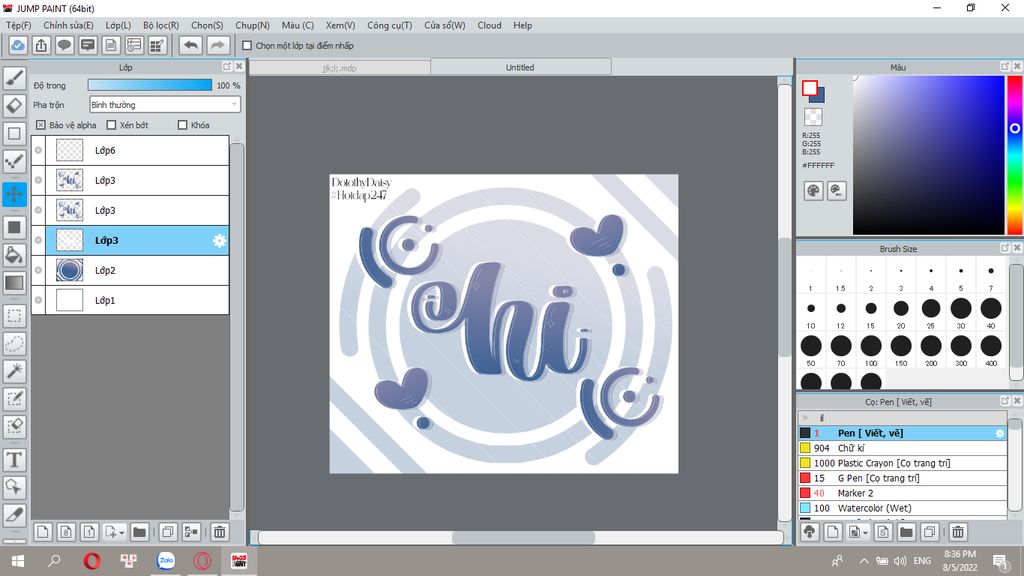Image resolution: width=1024 pixels, height=576 pixels.
Task: Delete layer with trash icon in Lớp panel
Action: pos(219,532)
